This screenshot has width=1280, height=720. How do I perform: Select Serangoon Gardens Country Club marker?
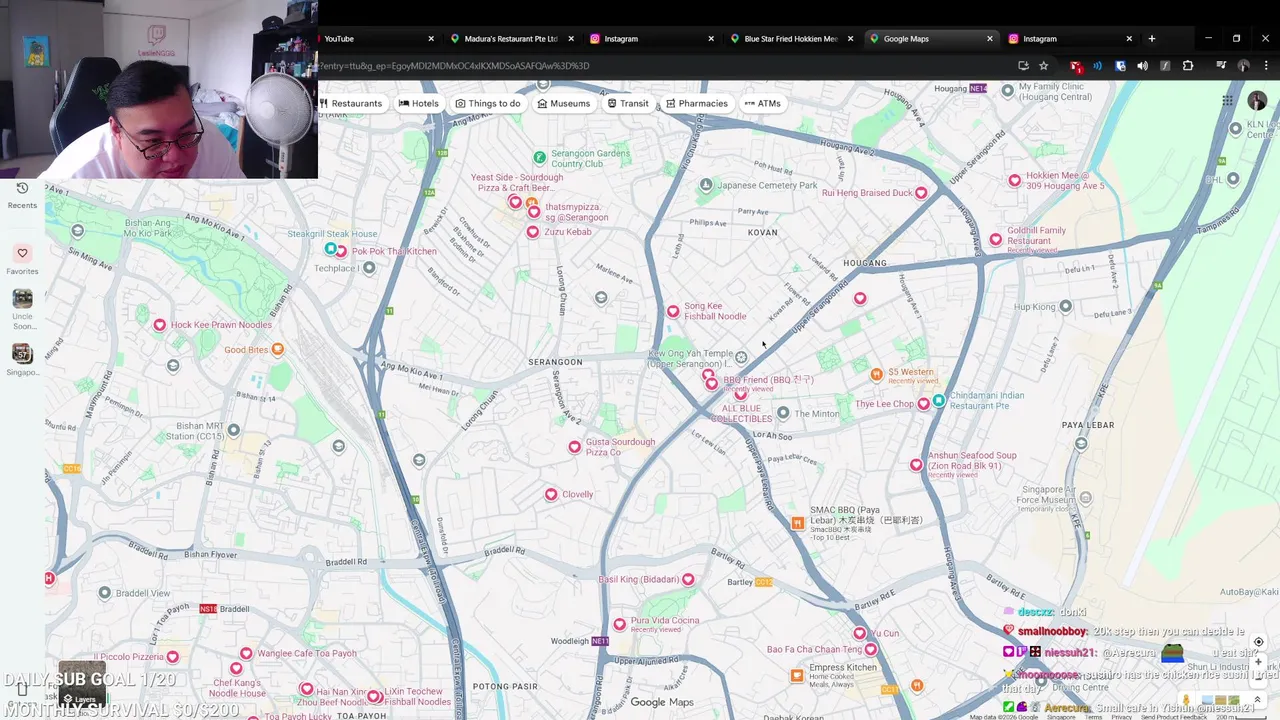539,158
